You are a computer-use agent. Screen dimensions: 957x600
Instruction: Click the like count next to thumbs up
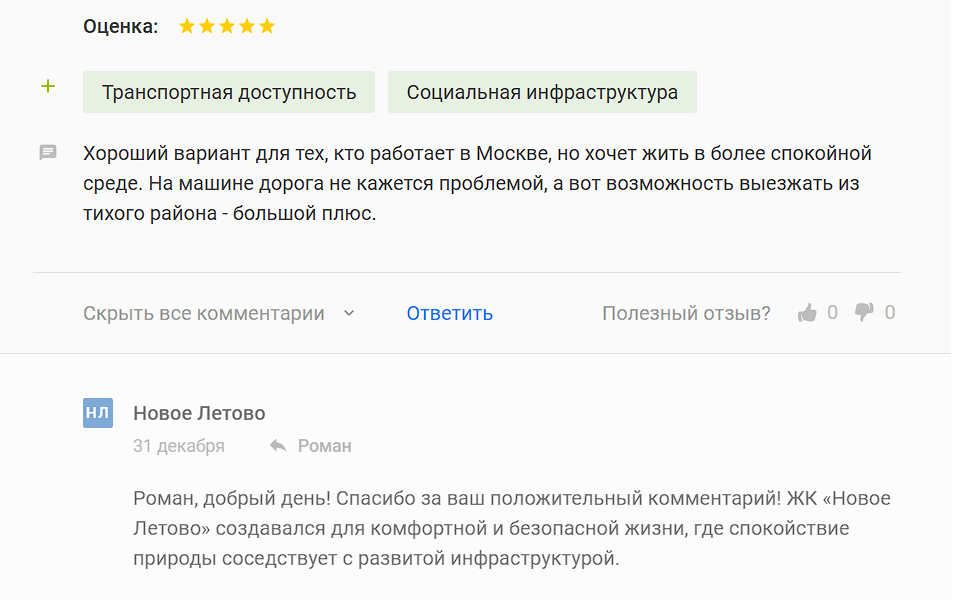tap(832, 313)
